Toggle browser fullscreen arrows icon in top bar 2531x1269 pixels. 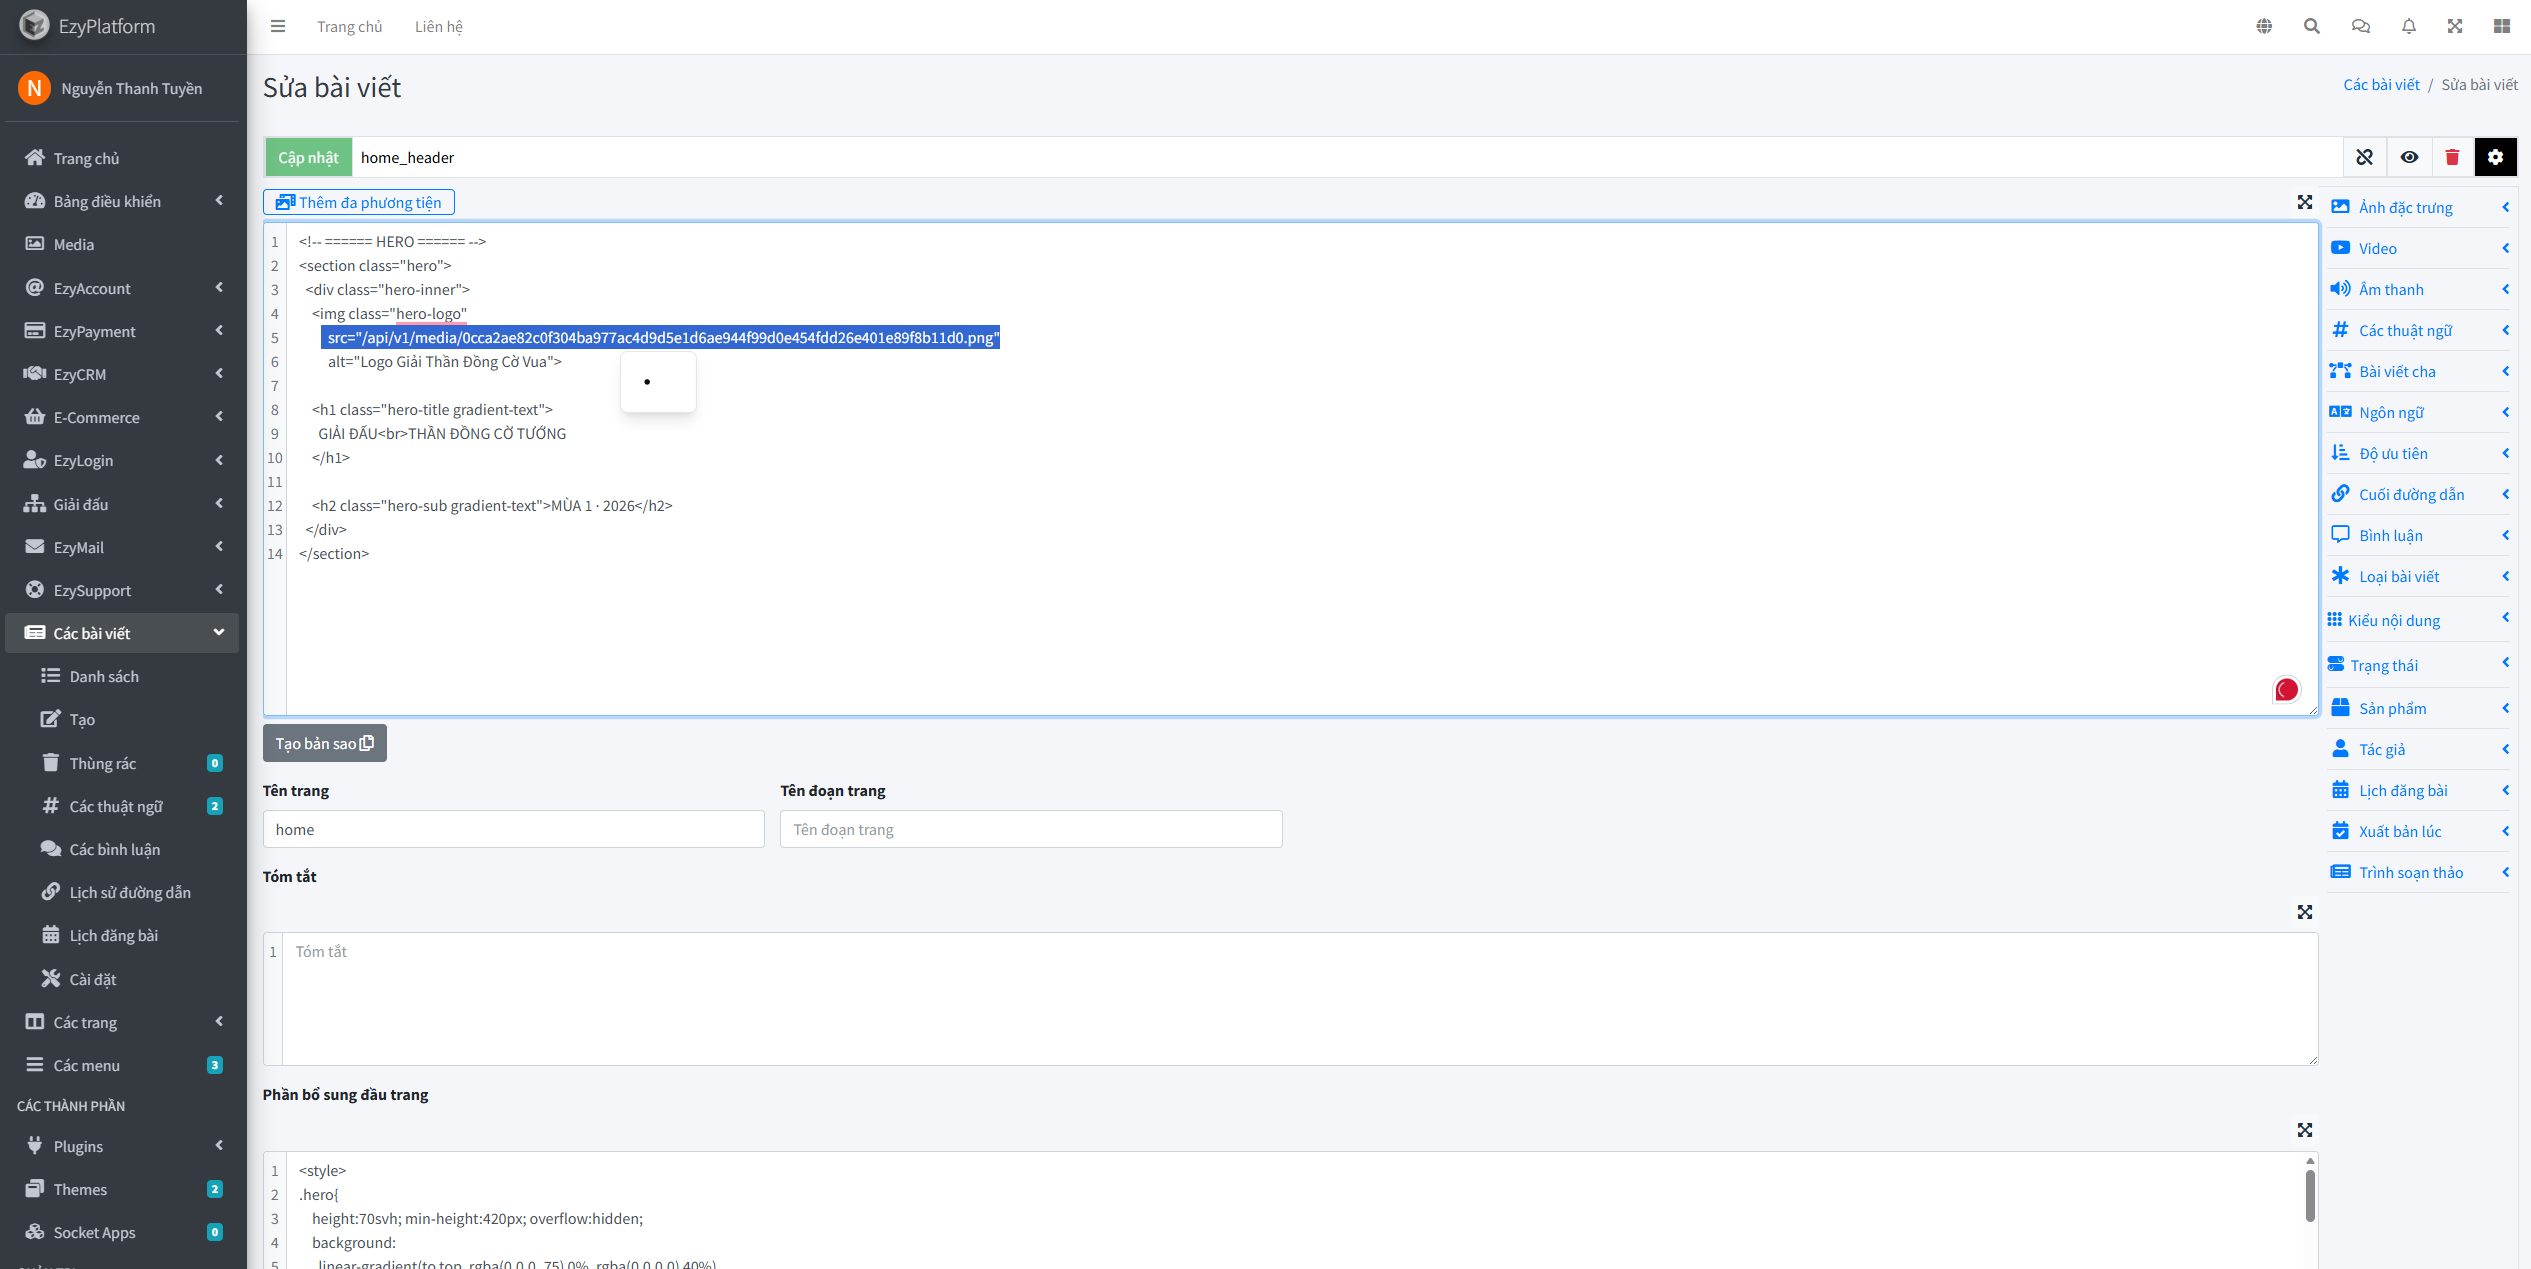[x=2455, y=26]
